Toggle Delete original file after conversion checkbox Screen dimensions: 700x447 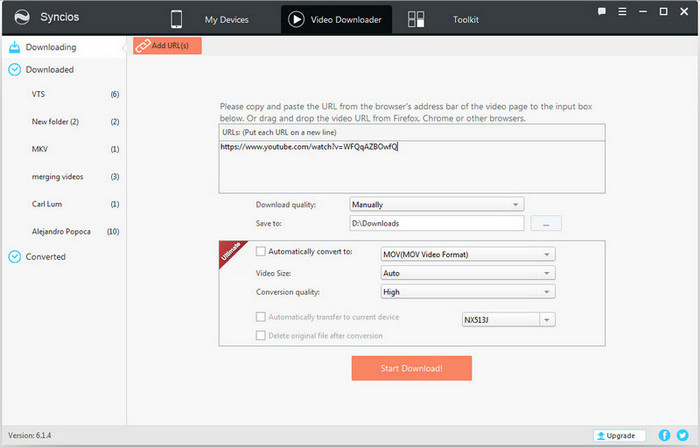261,335
